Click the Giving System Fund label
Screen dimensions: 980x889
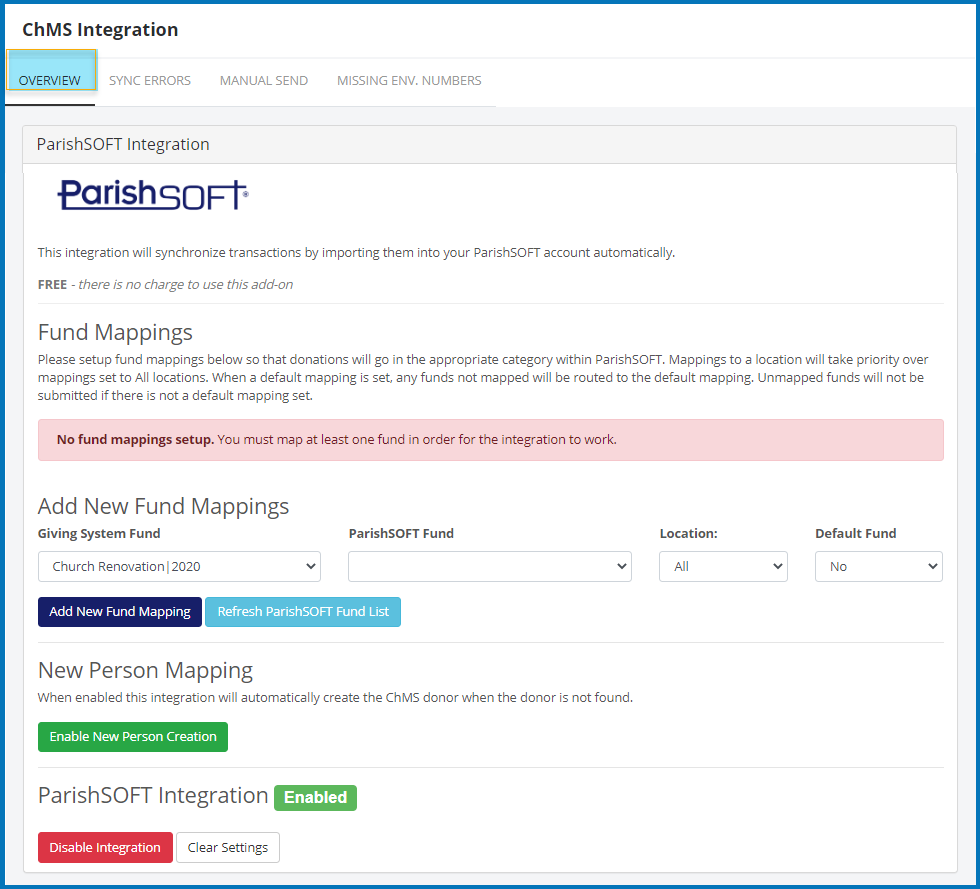pyautogui.click(x=99, y=533)
